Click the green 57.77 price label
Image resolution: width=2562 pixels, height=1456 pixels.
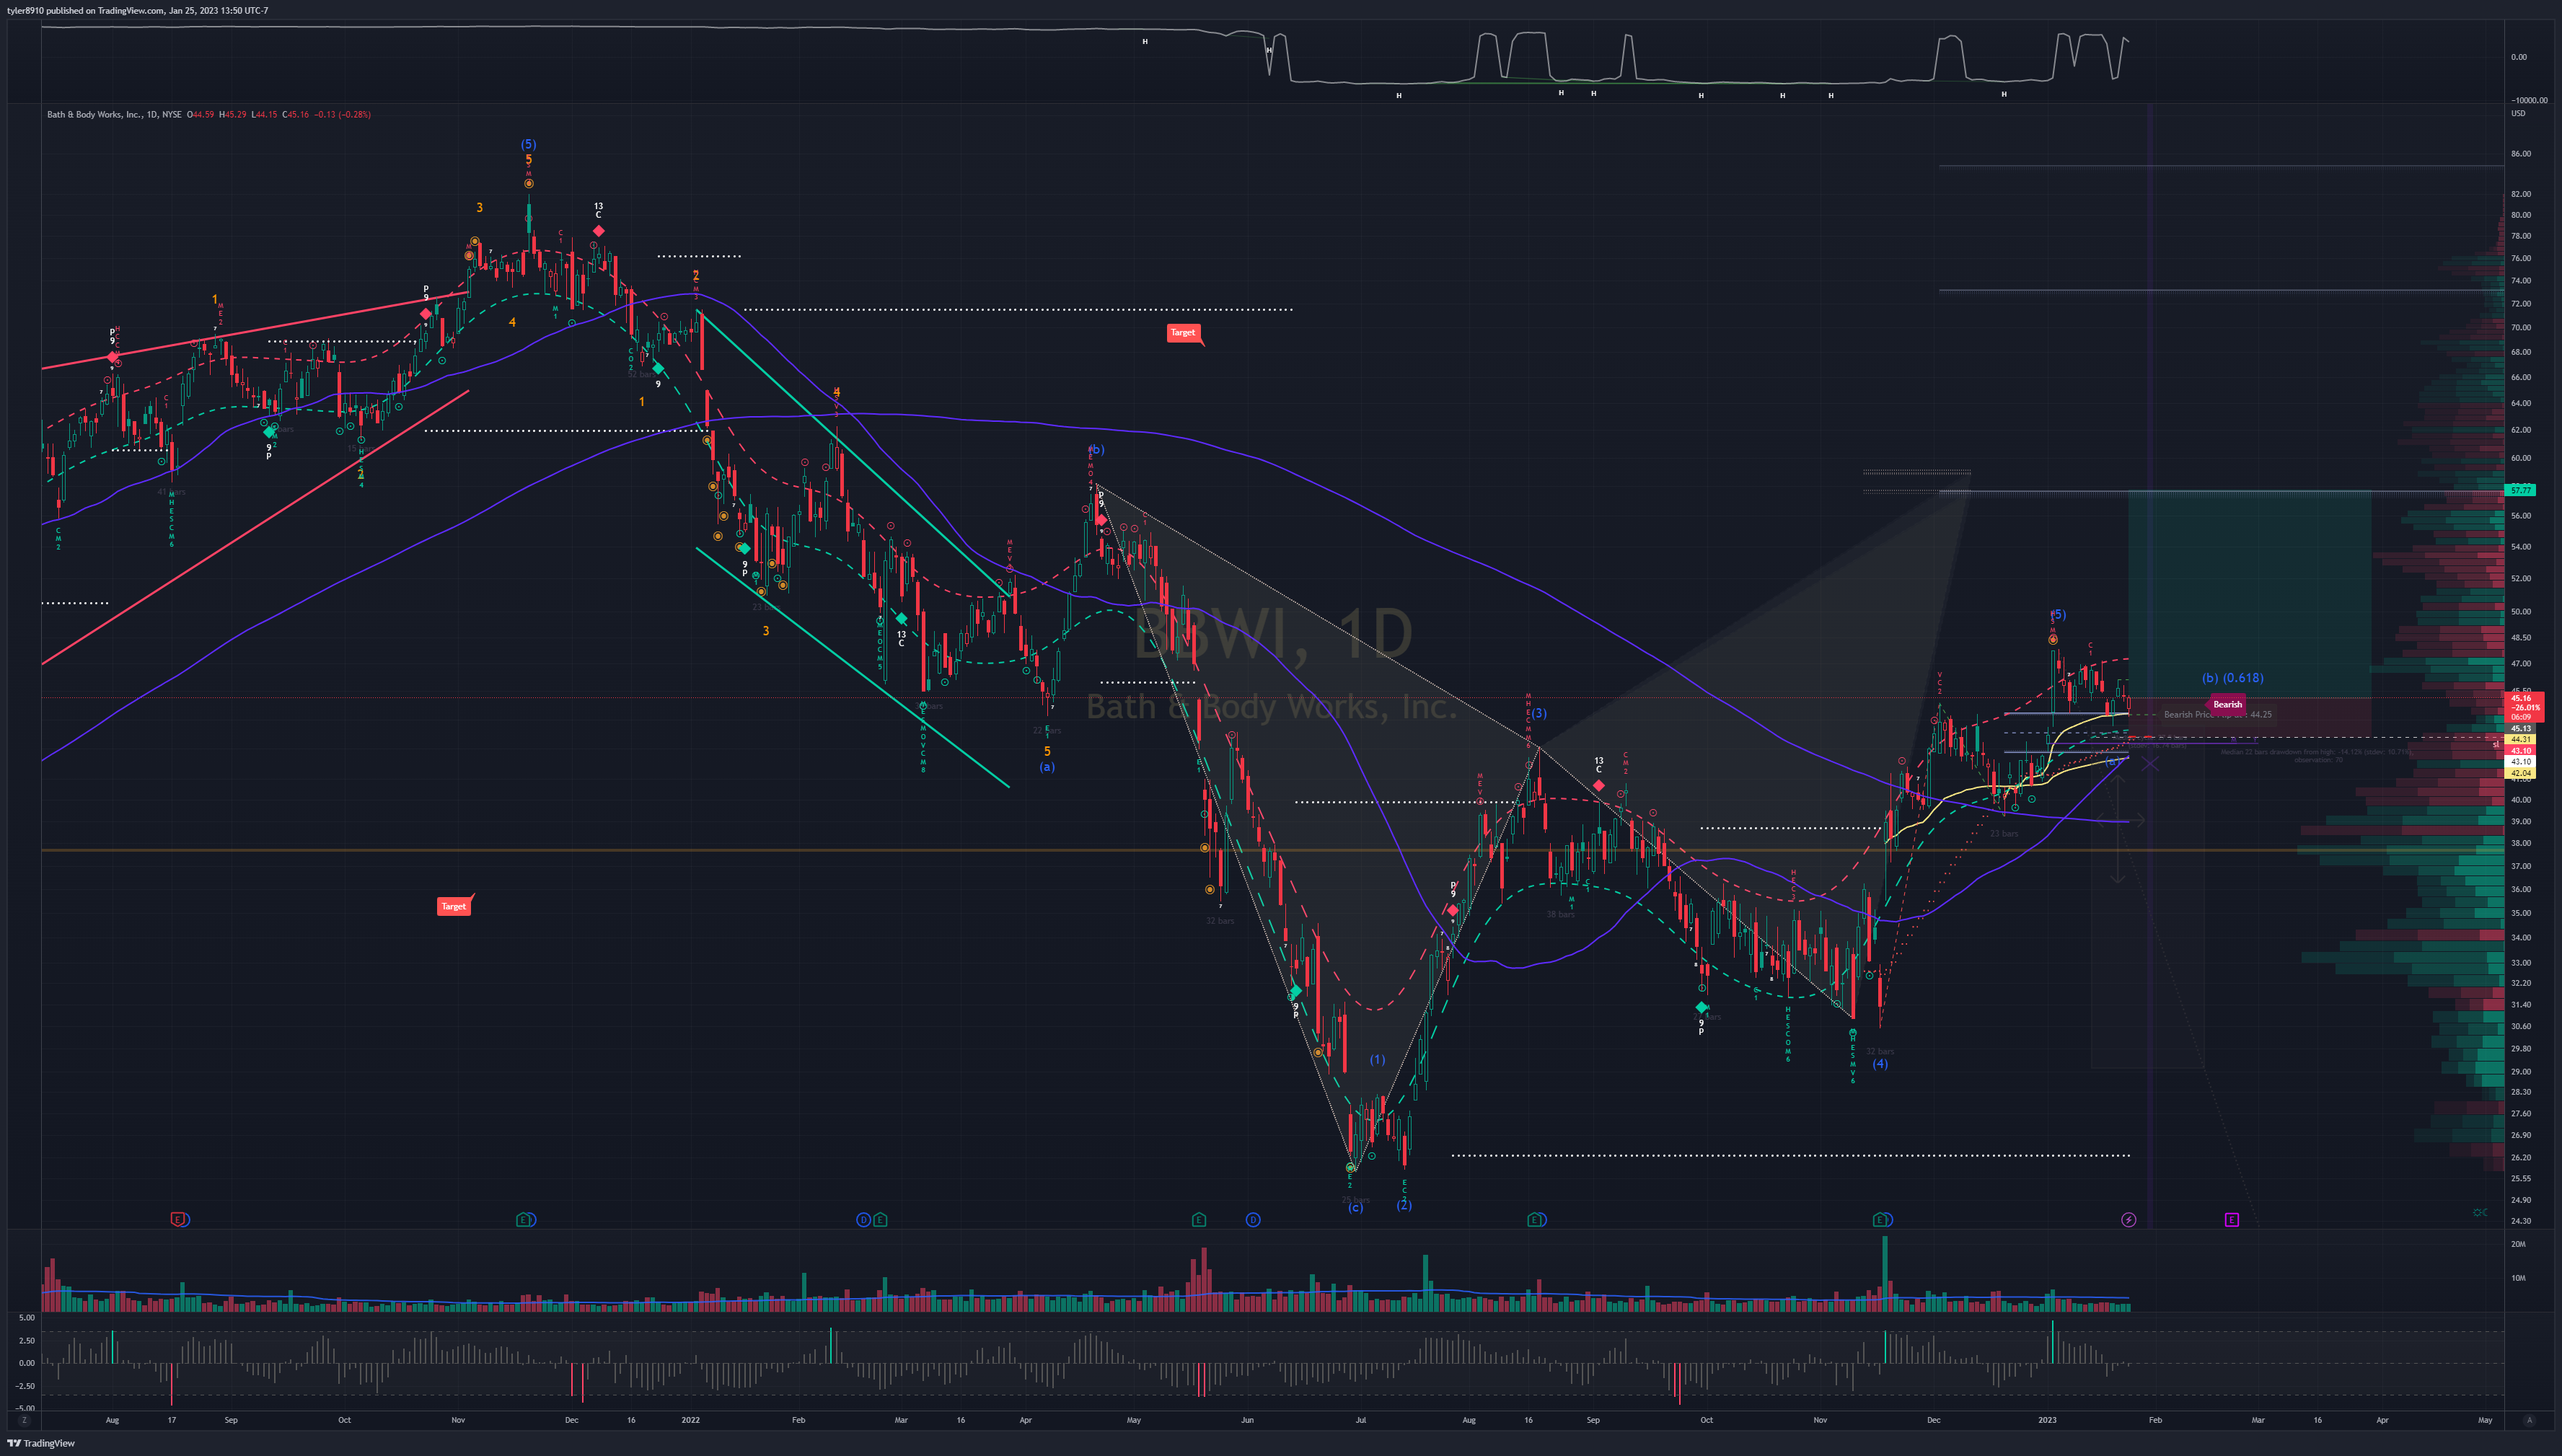tap(2520, 490)
